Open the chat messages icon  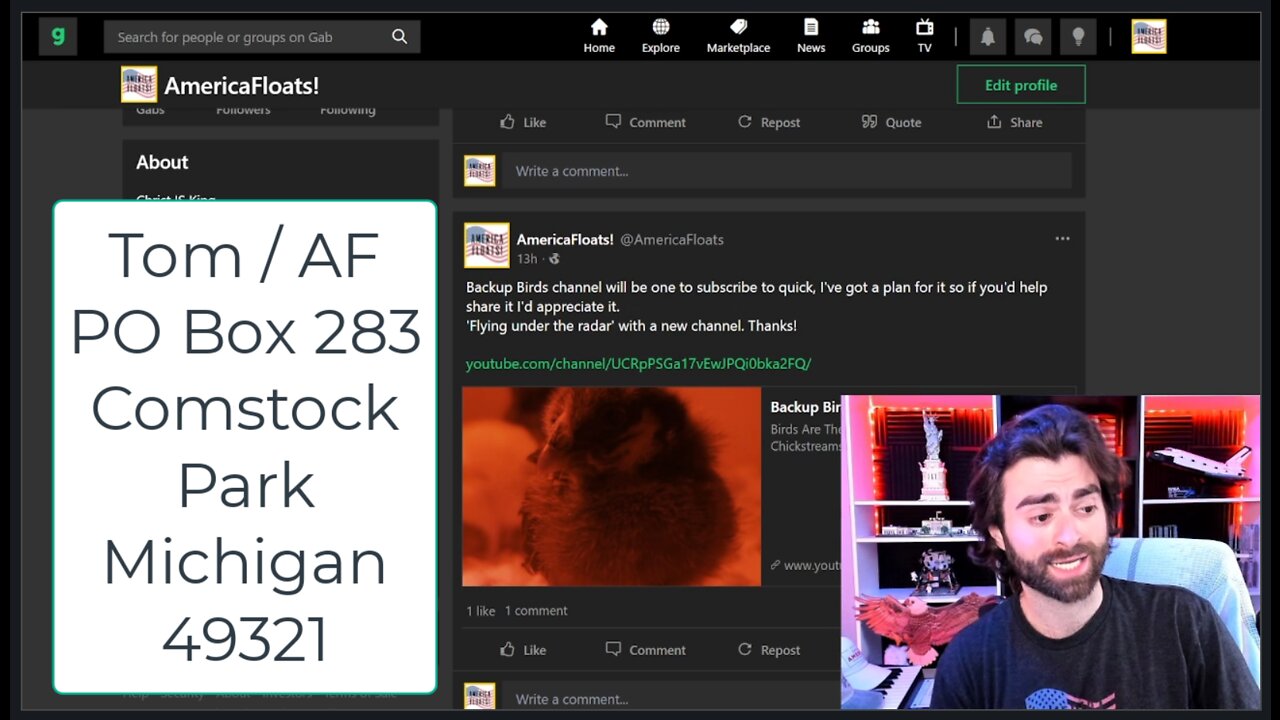tap(1033, 37)
